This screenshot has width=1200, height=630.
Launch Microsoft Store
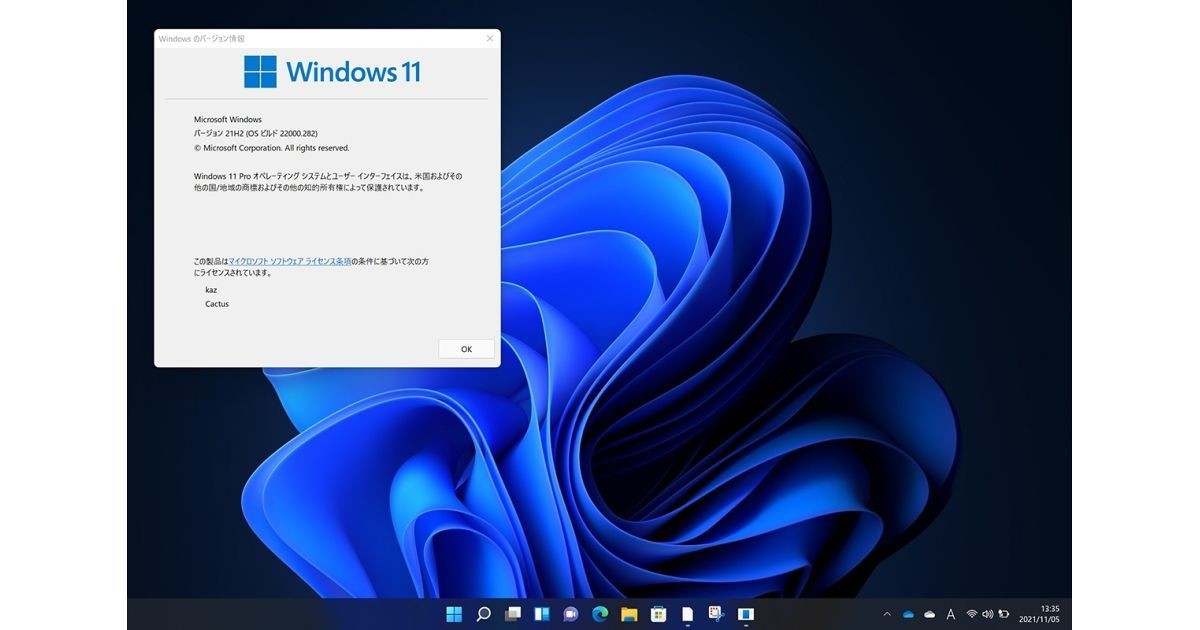(658, 613)
